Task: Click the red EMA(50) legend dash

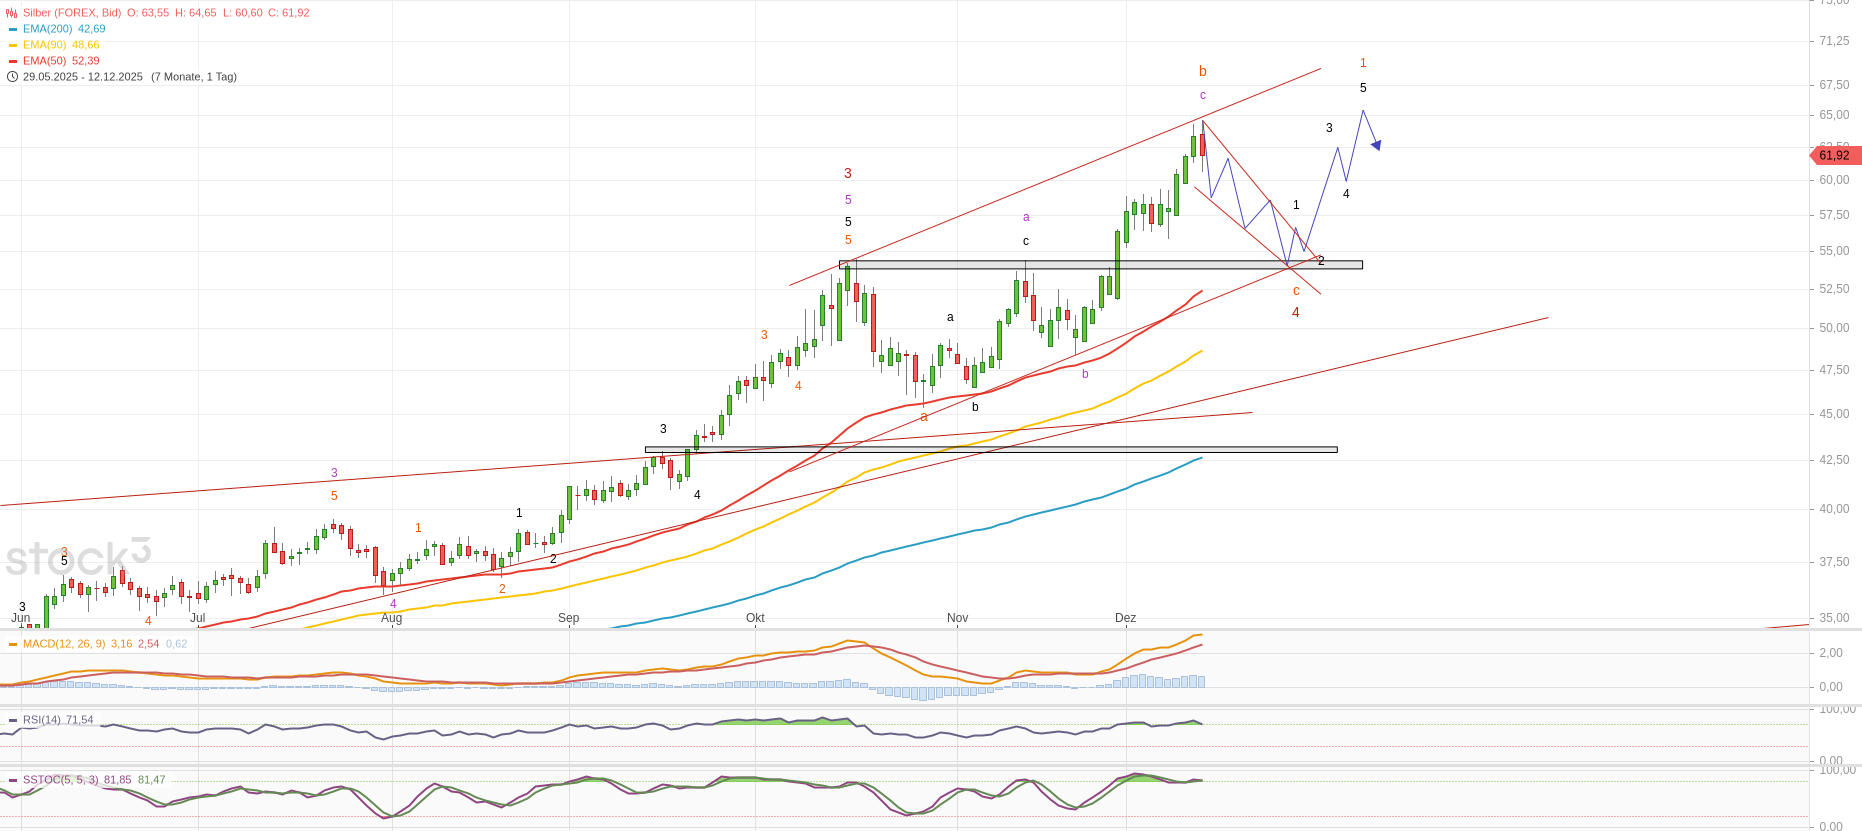Action: coord(13,61)
